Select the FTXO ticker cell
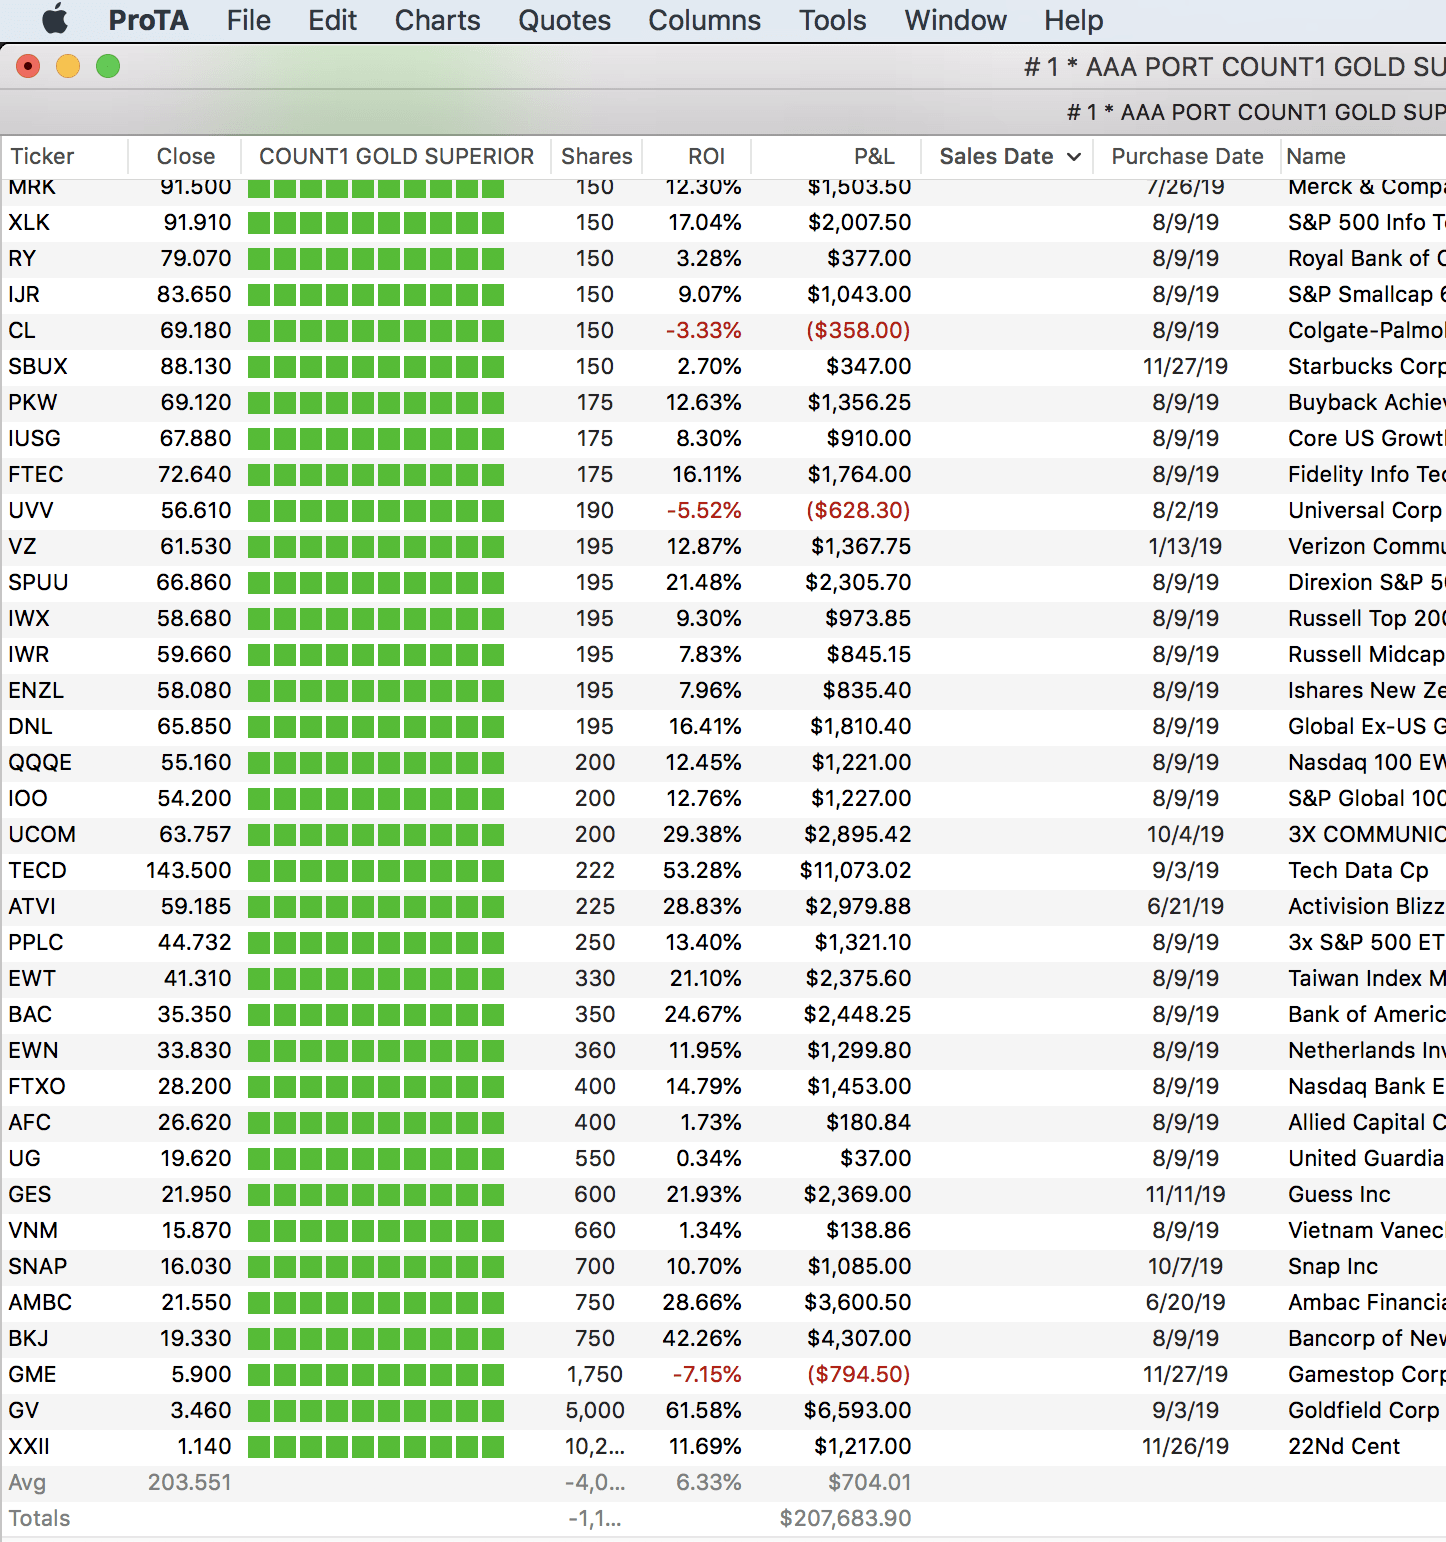 tap(37, 1086)
